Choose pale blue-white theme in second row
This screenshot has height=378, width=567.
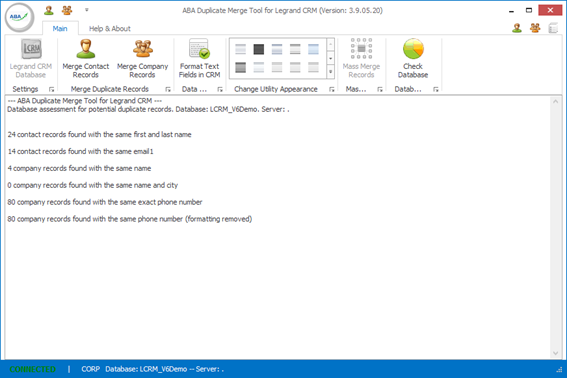click(x=259, y=67)
